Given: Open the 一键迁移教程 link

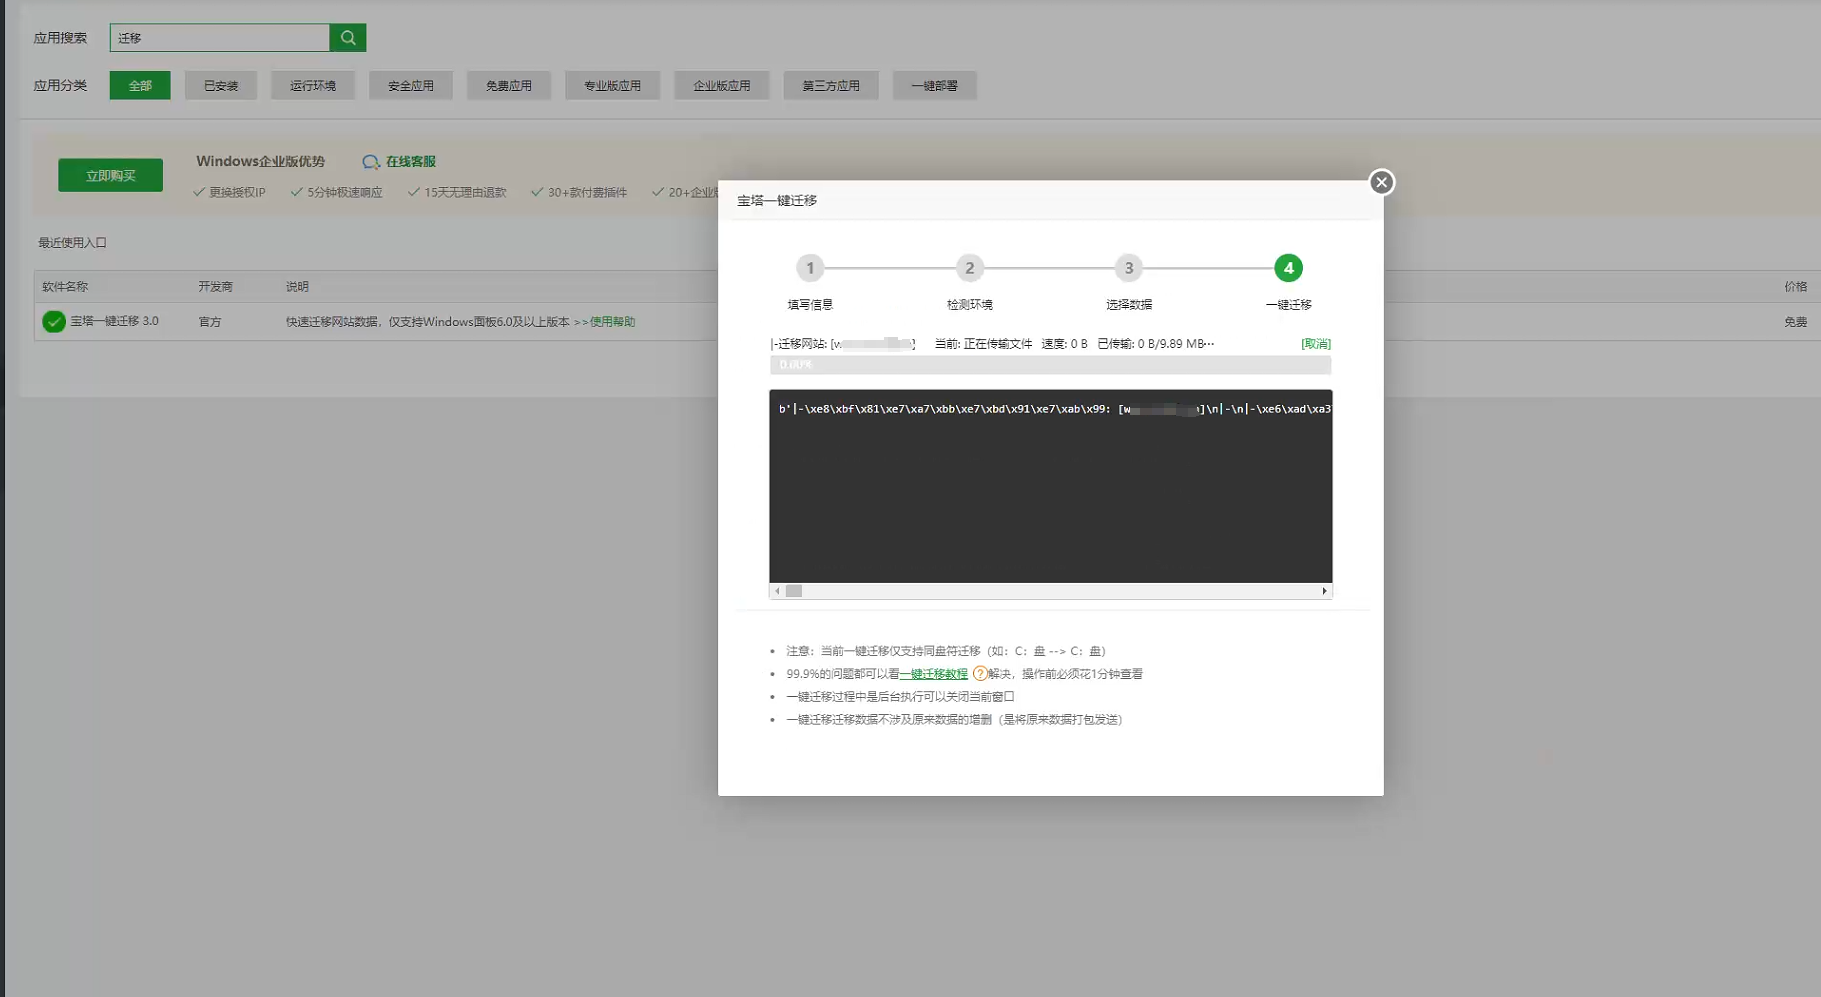Looking at the screenshot, I should pos(934,674).
